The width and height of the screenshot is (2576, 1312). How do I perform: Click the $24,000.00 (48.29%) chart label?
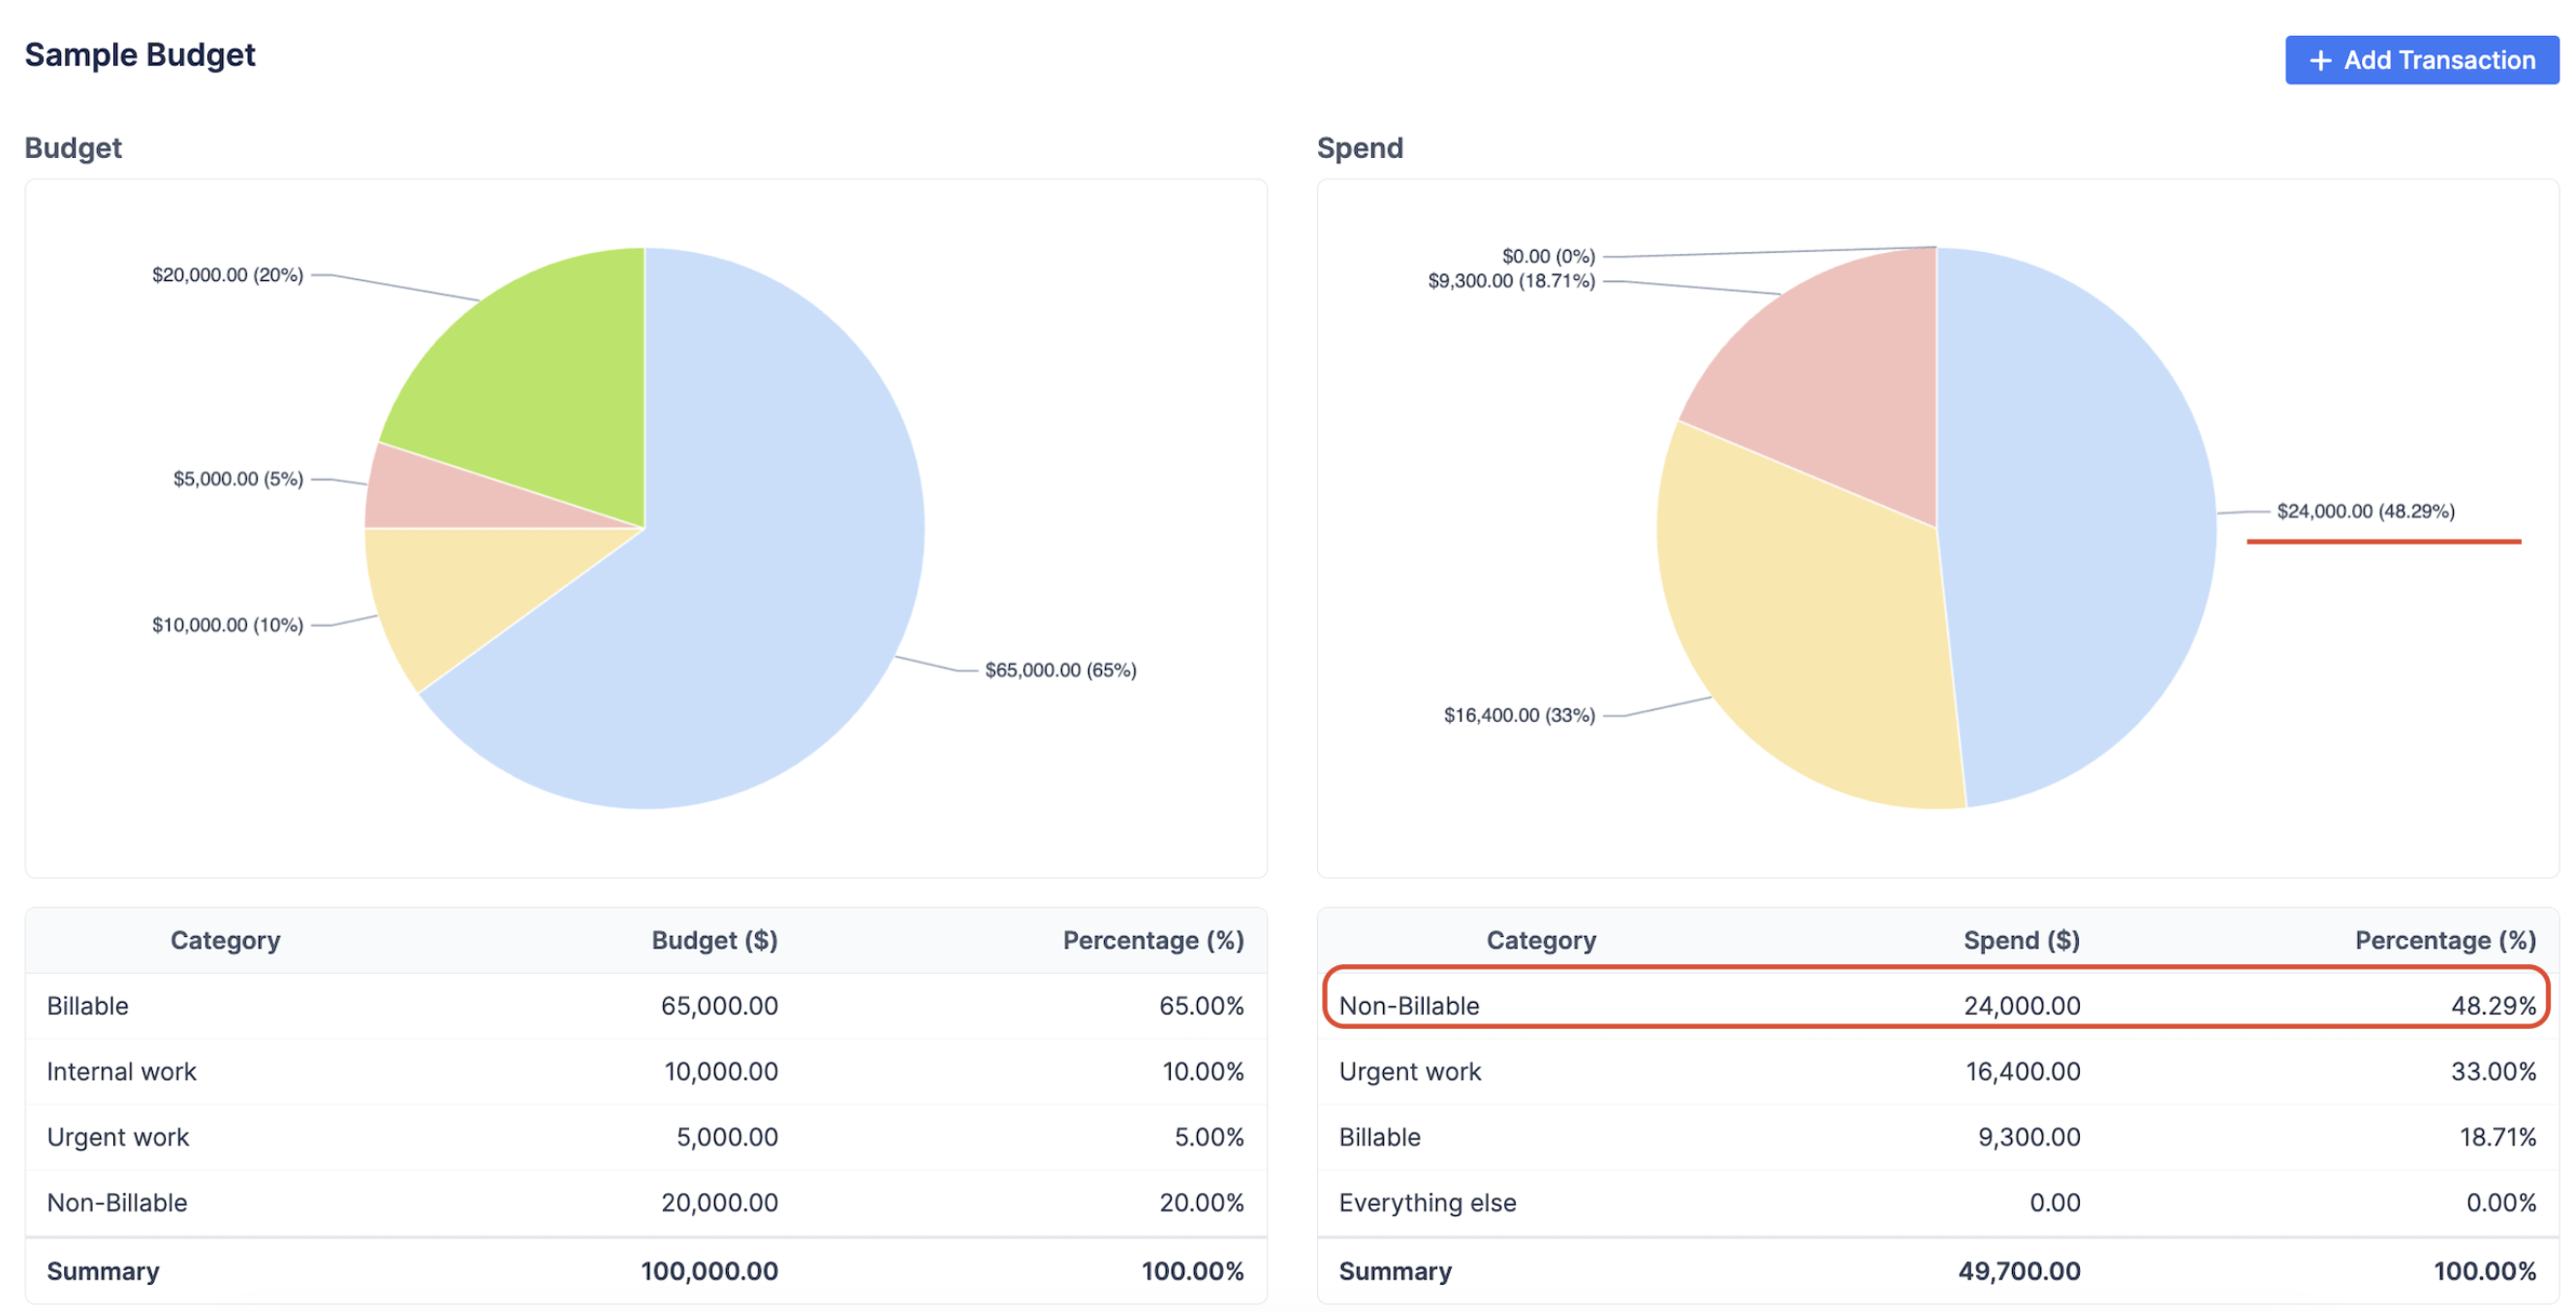click(2365, 511)
